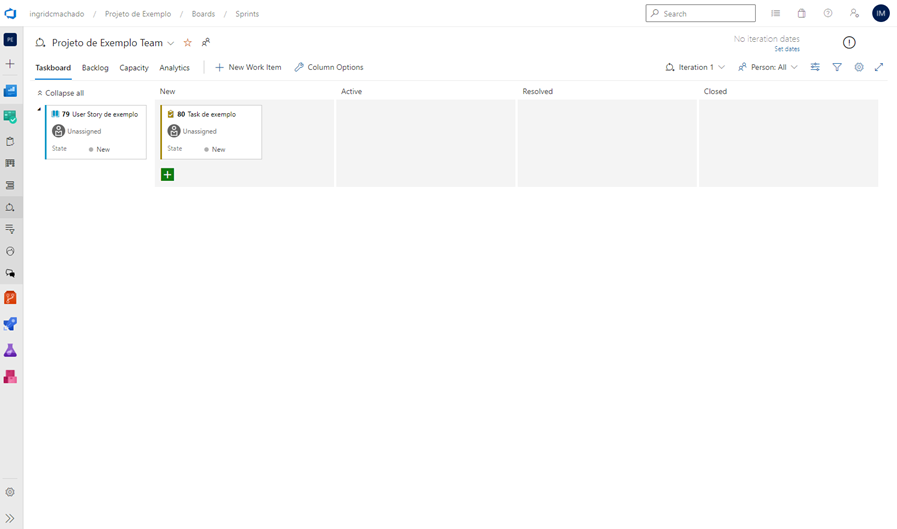
Task: Open the Artifacts hub in sidebar
Action: coord(10,376)
